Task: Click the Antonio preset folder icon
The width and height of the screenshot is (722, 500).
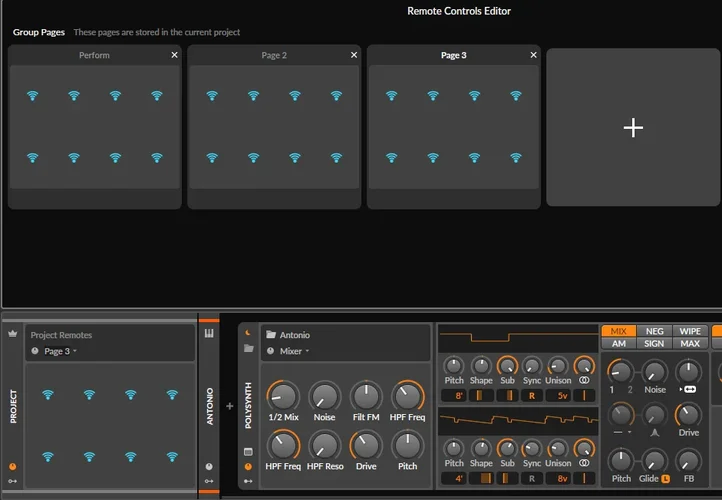Action: (270, 335)
